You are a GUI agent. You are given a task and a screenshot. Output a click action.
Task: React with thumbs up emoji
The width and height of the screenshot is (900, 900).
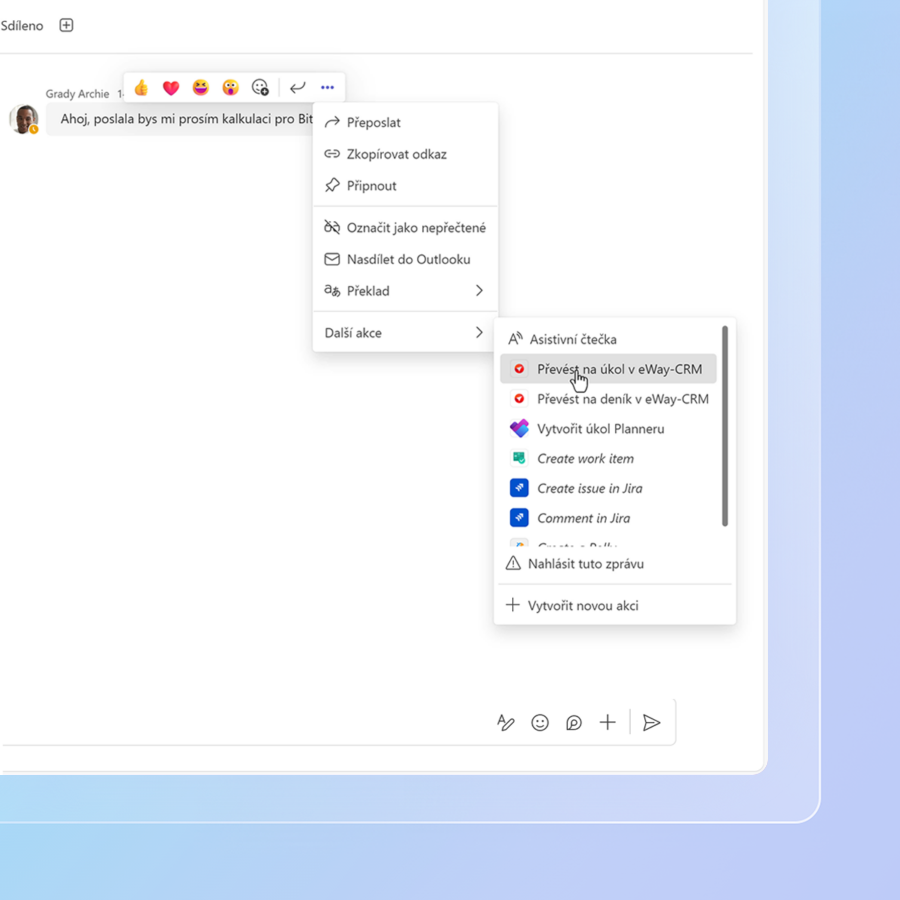[x=141, y=88]
